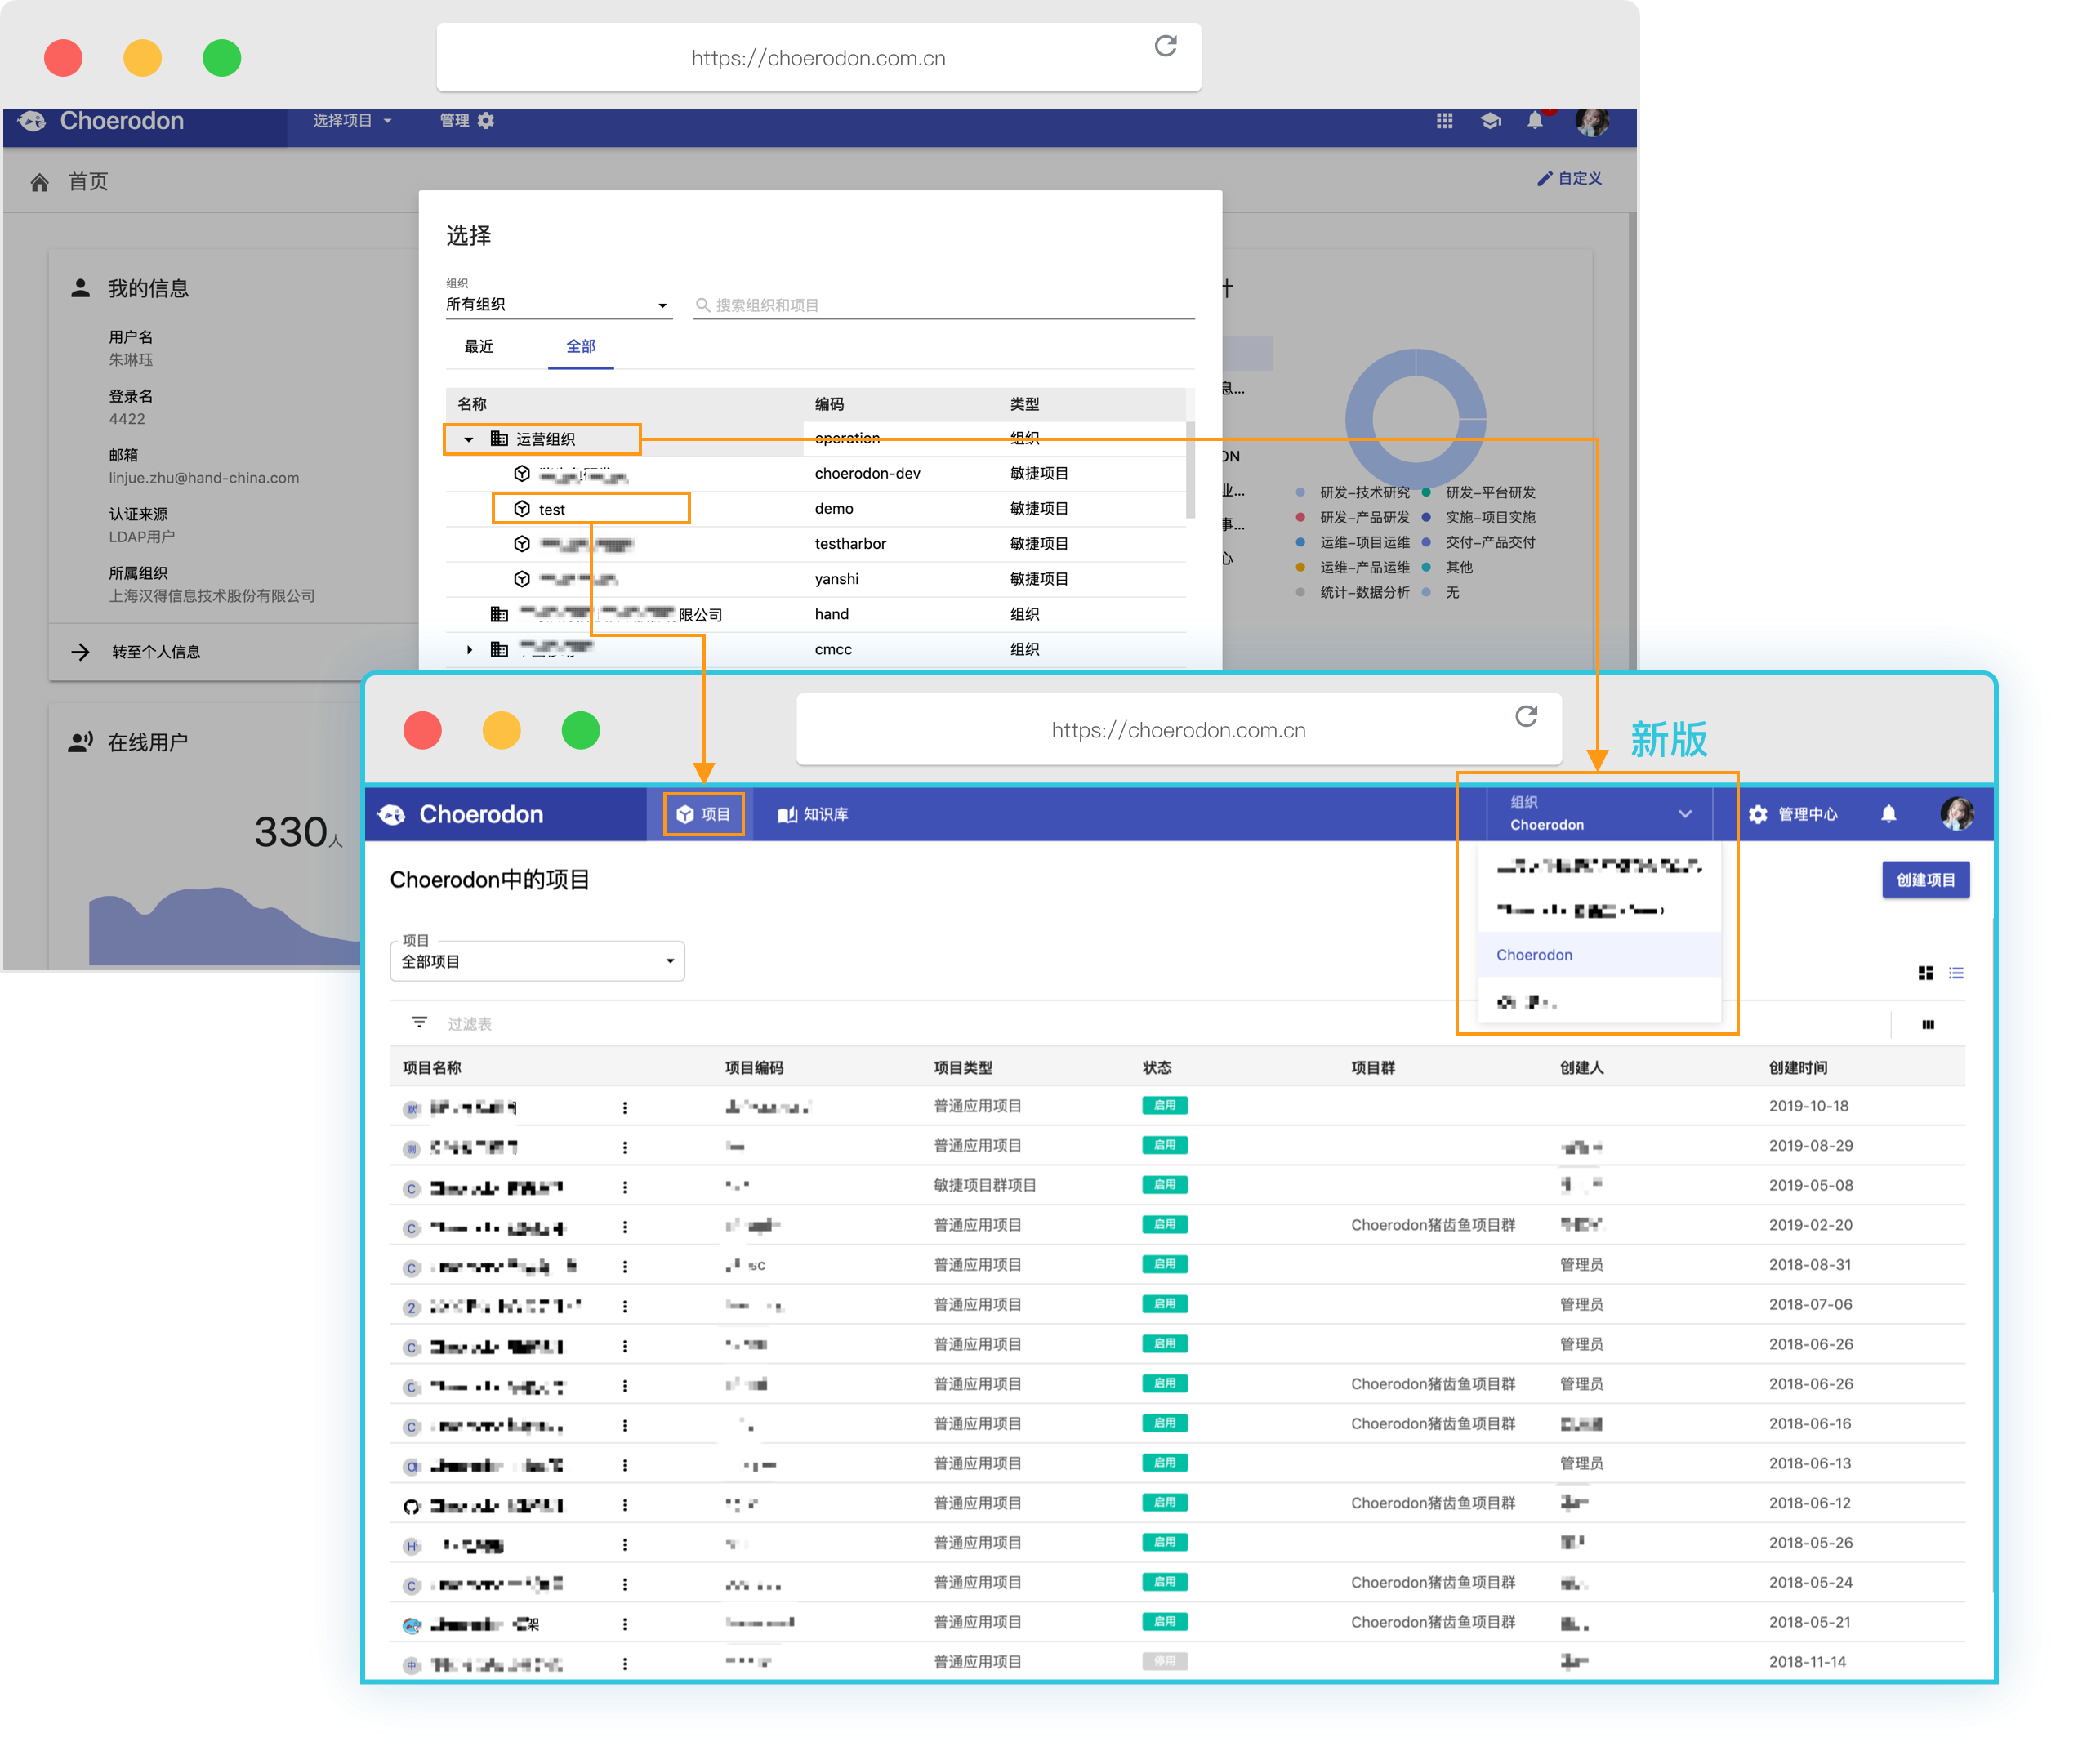The image size is (2078, 1764).
Task: Switch to card grid view icon
Action: 1925,973
